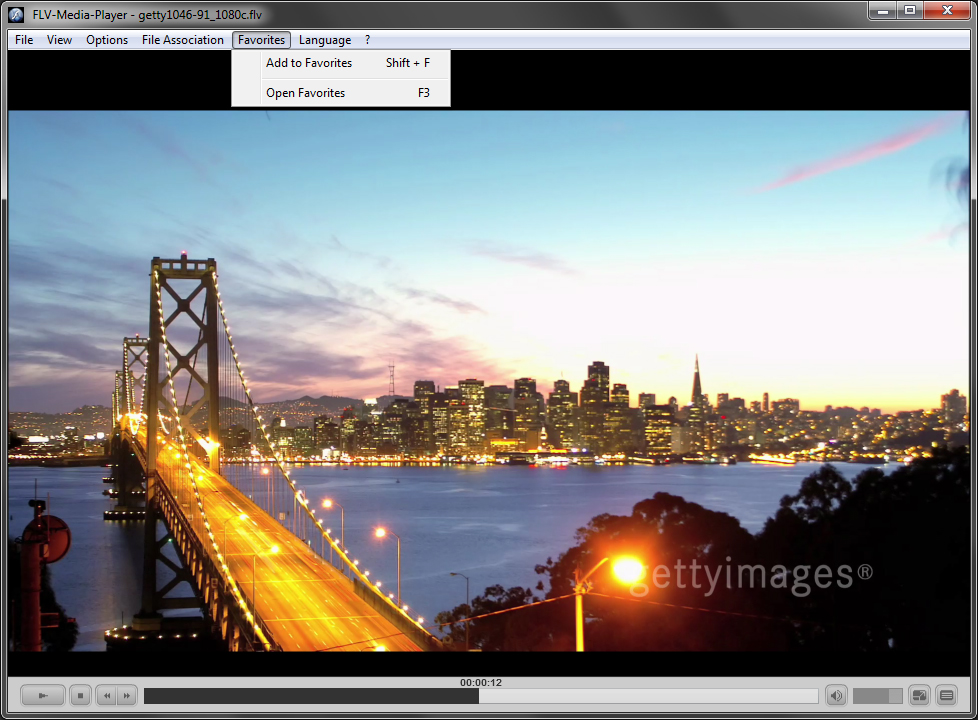This screenshot has height=720, width=978.
Task: Open the playlist panel icon
Action: [946, 695]
